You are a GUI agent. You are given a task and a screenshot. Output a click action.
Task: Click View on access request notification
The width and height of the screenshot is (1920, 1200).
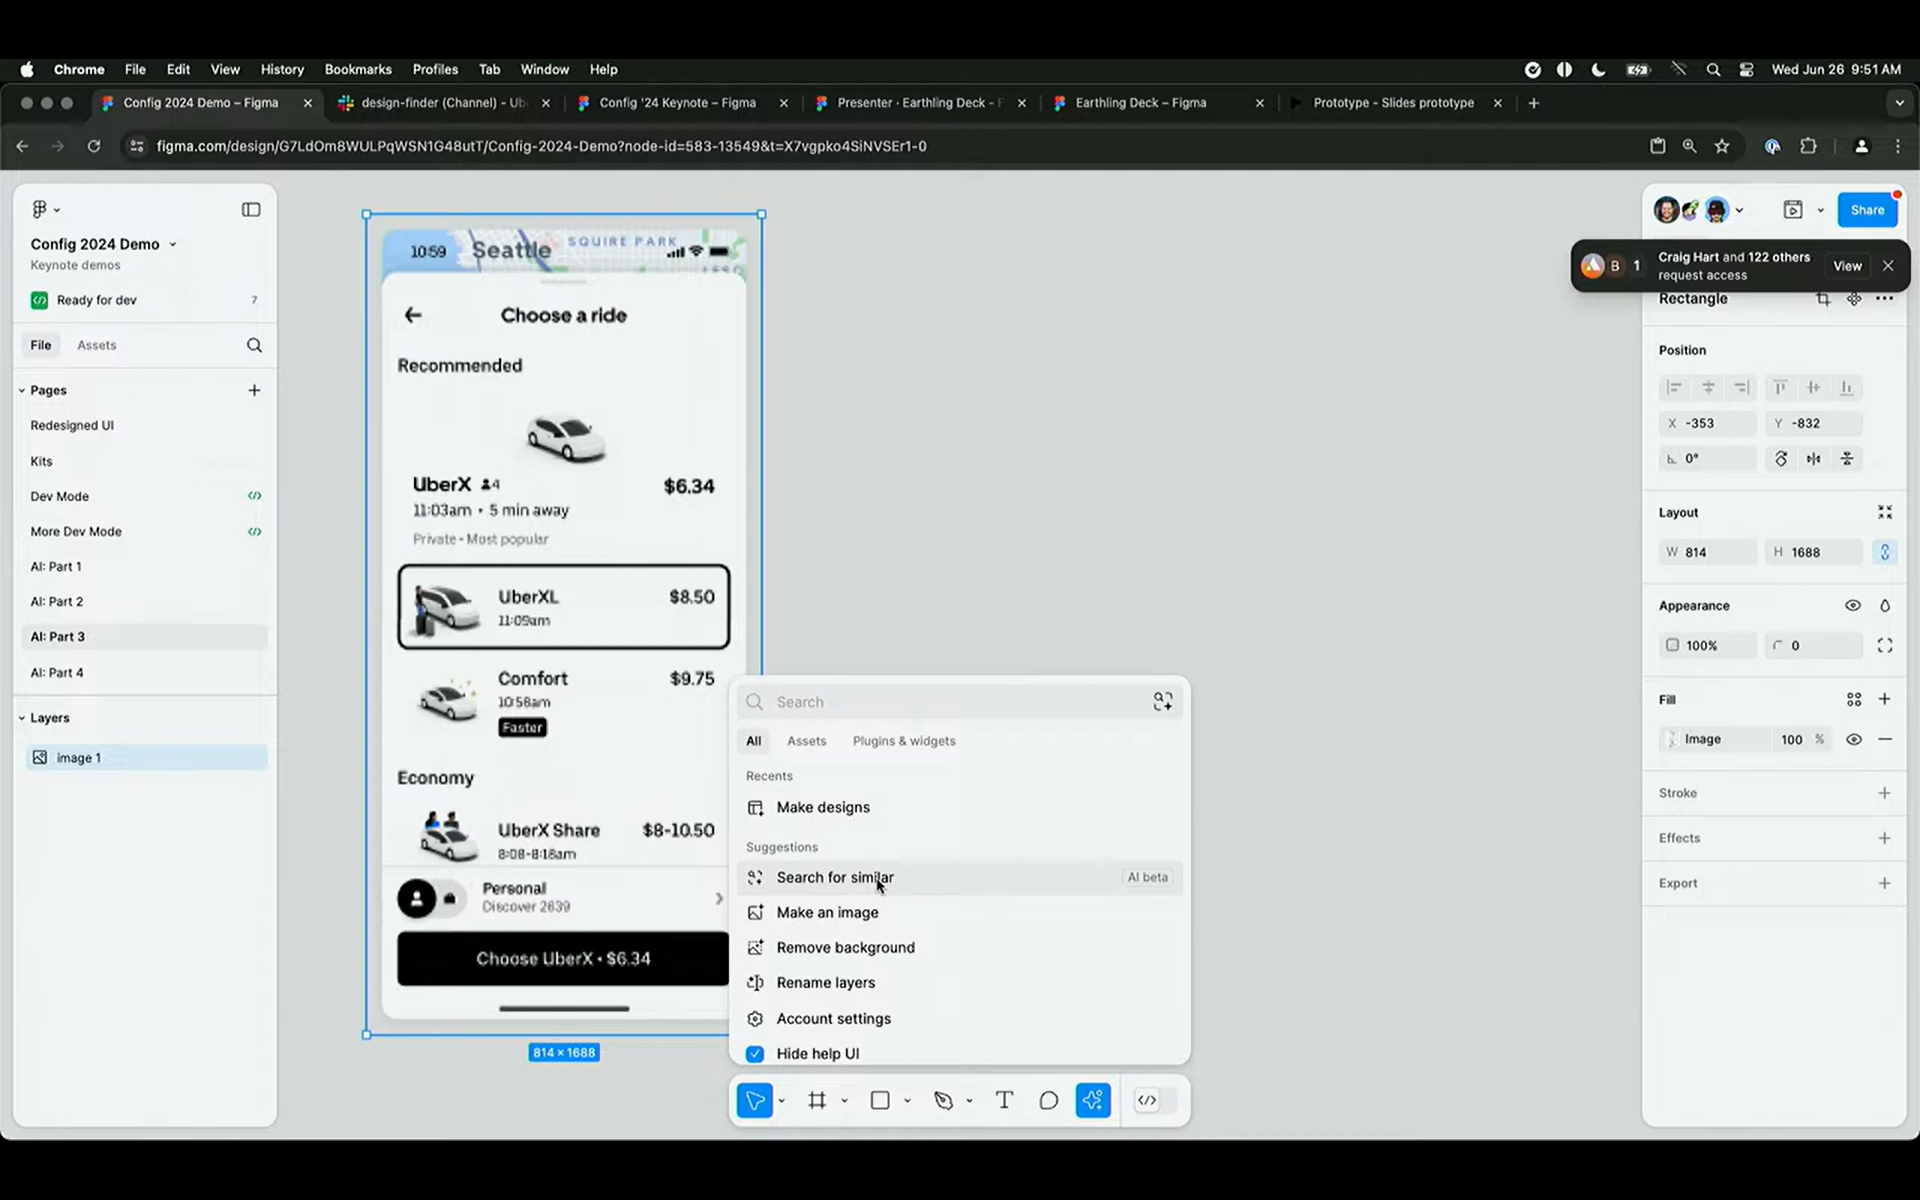1846,266
